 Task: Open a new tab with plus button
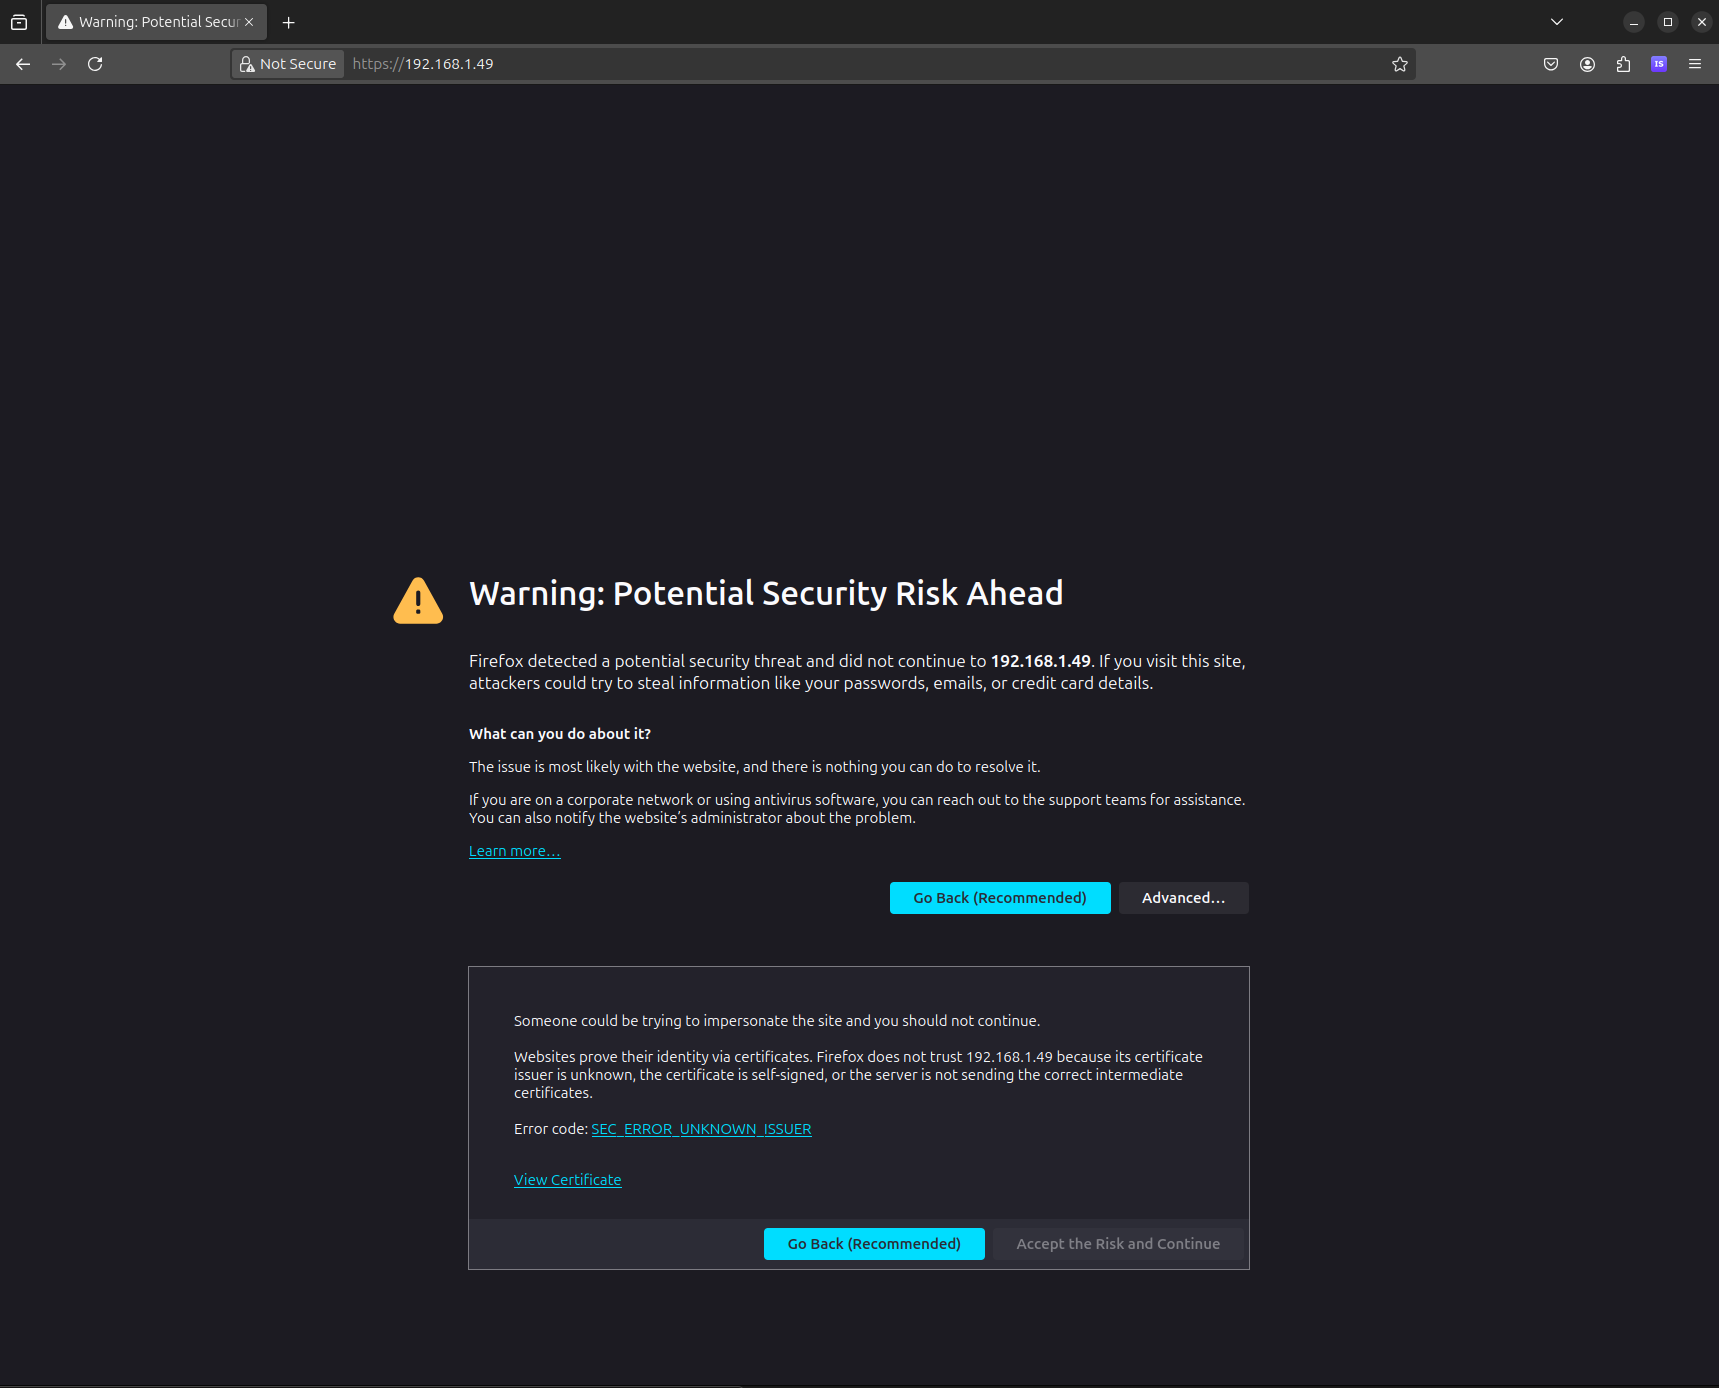[x=288, y=22]
